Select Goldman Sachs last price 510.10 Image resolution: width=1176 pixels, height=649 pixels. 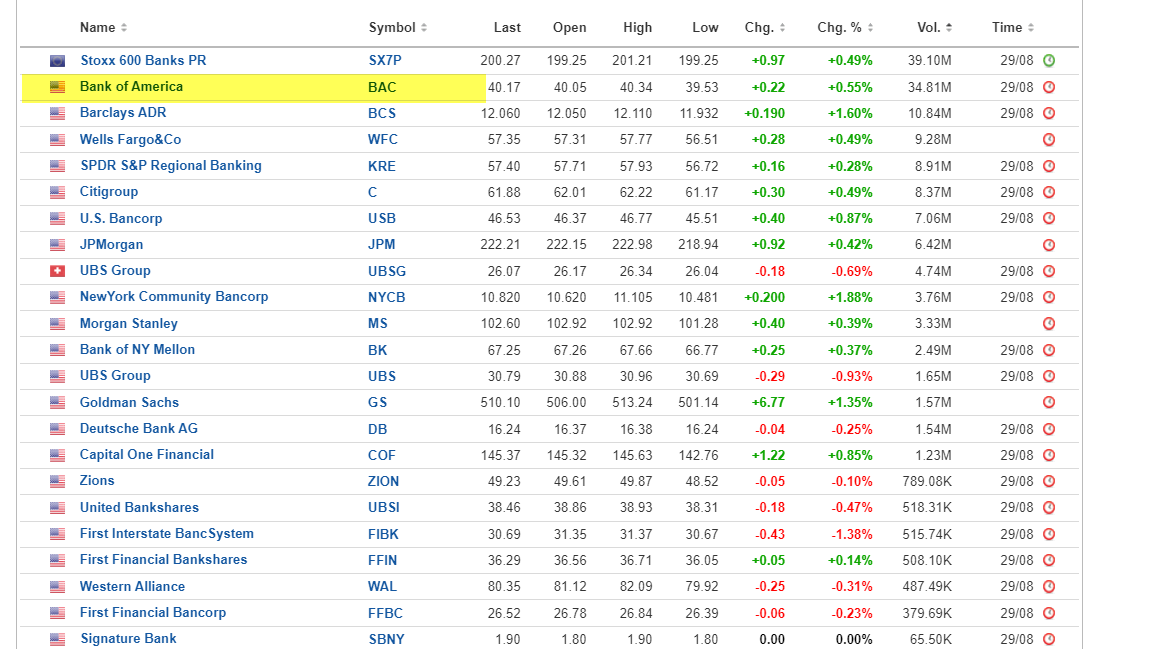pyautogui.click(x=500, y=403)
